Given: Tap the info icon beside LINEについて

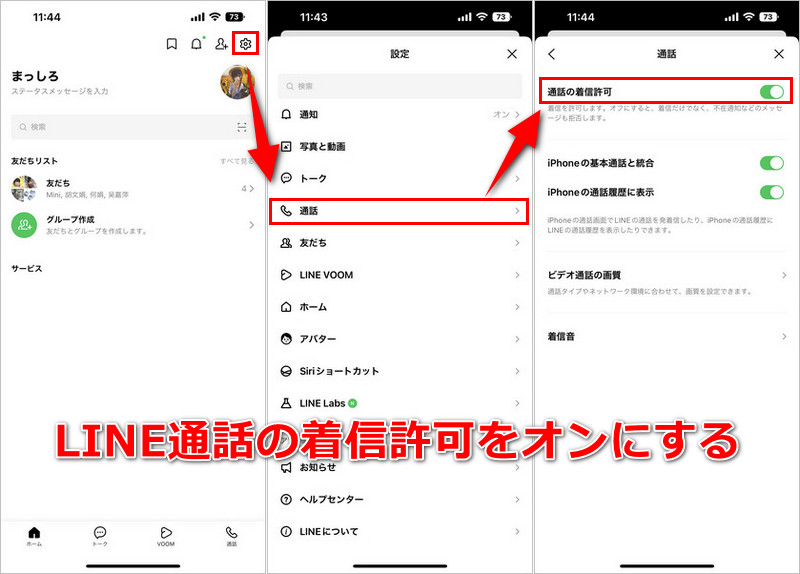Looking at the screenshot, I should tap(286, 532).
